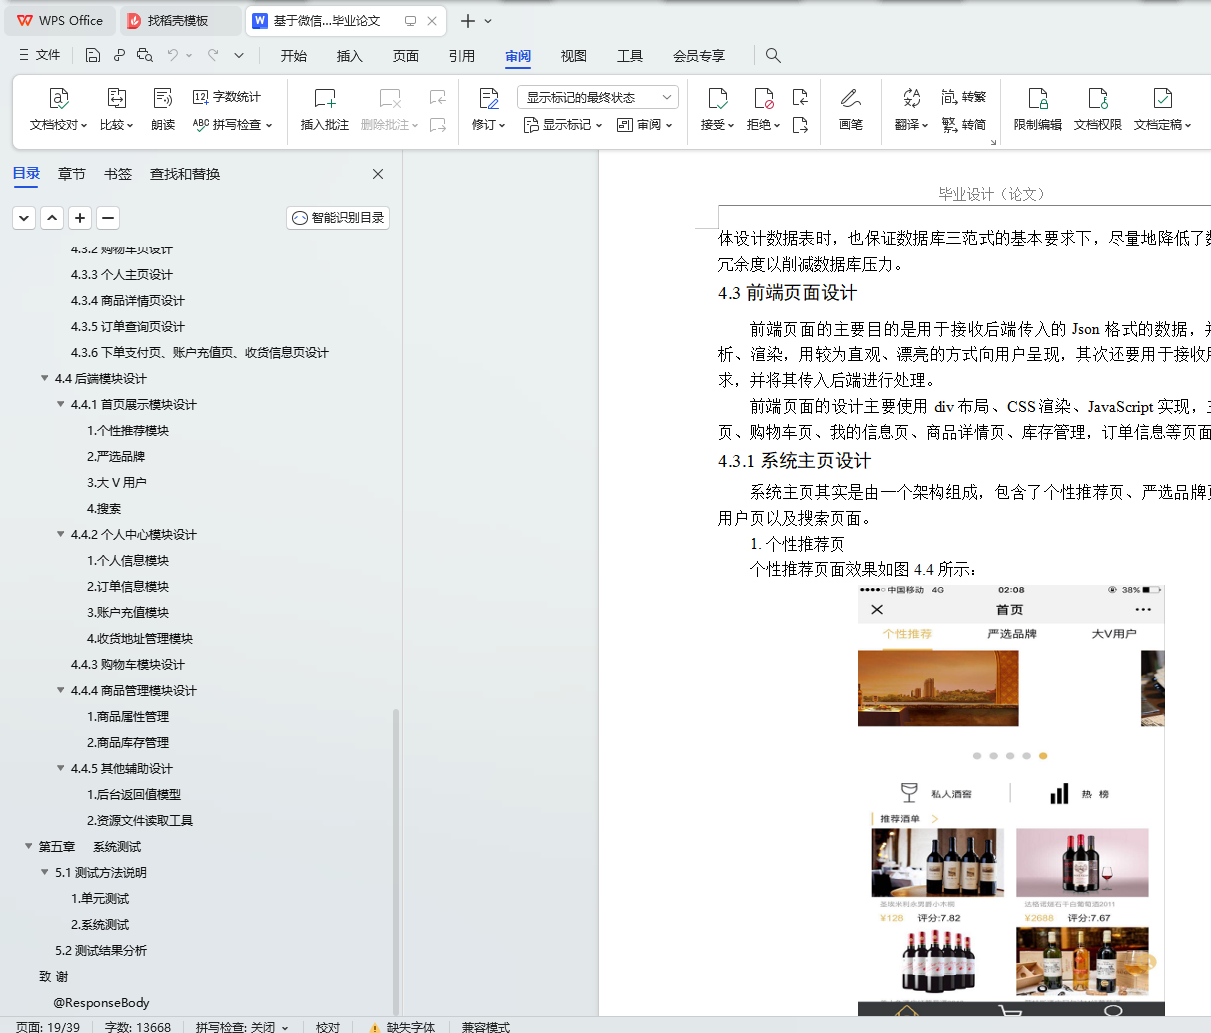Click the 限制编辑 restrict editing icon

1038,98
